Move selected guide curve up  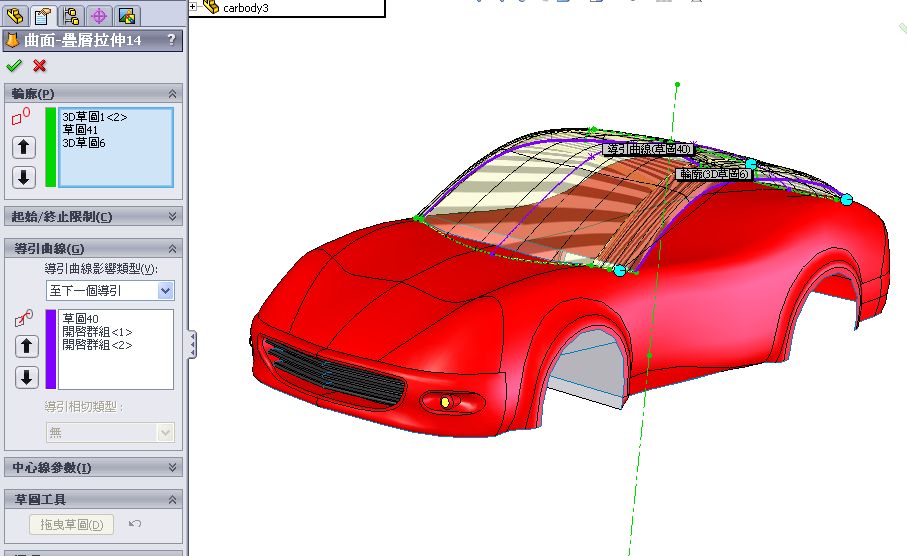(26, 347)
